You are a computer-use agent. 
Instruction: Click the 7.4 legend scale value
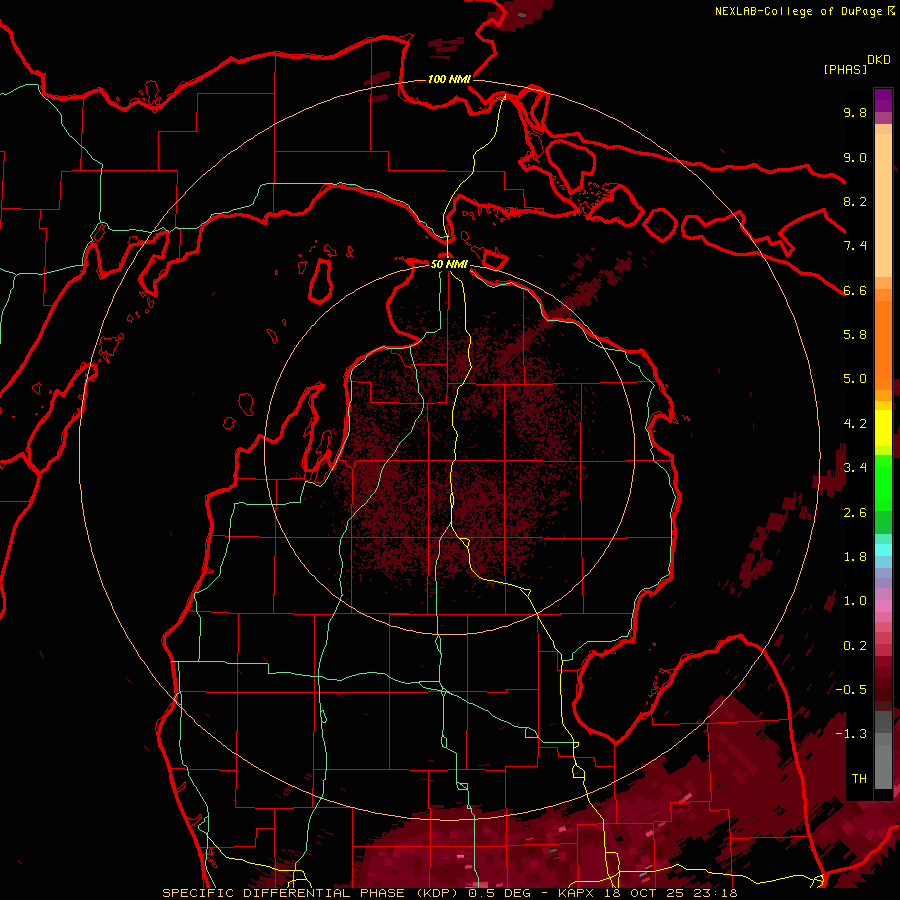pyautogui.click(x=855, y=246)
